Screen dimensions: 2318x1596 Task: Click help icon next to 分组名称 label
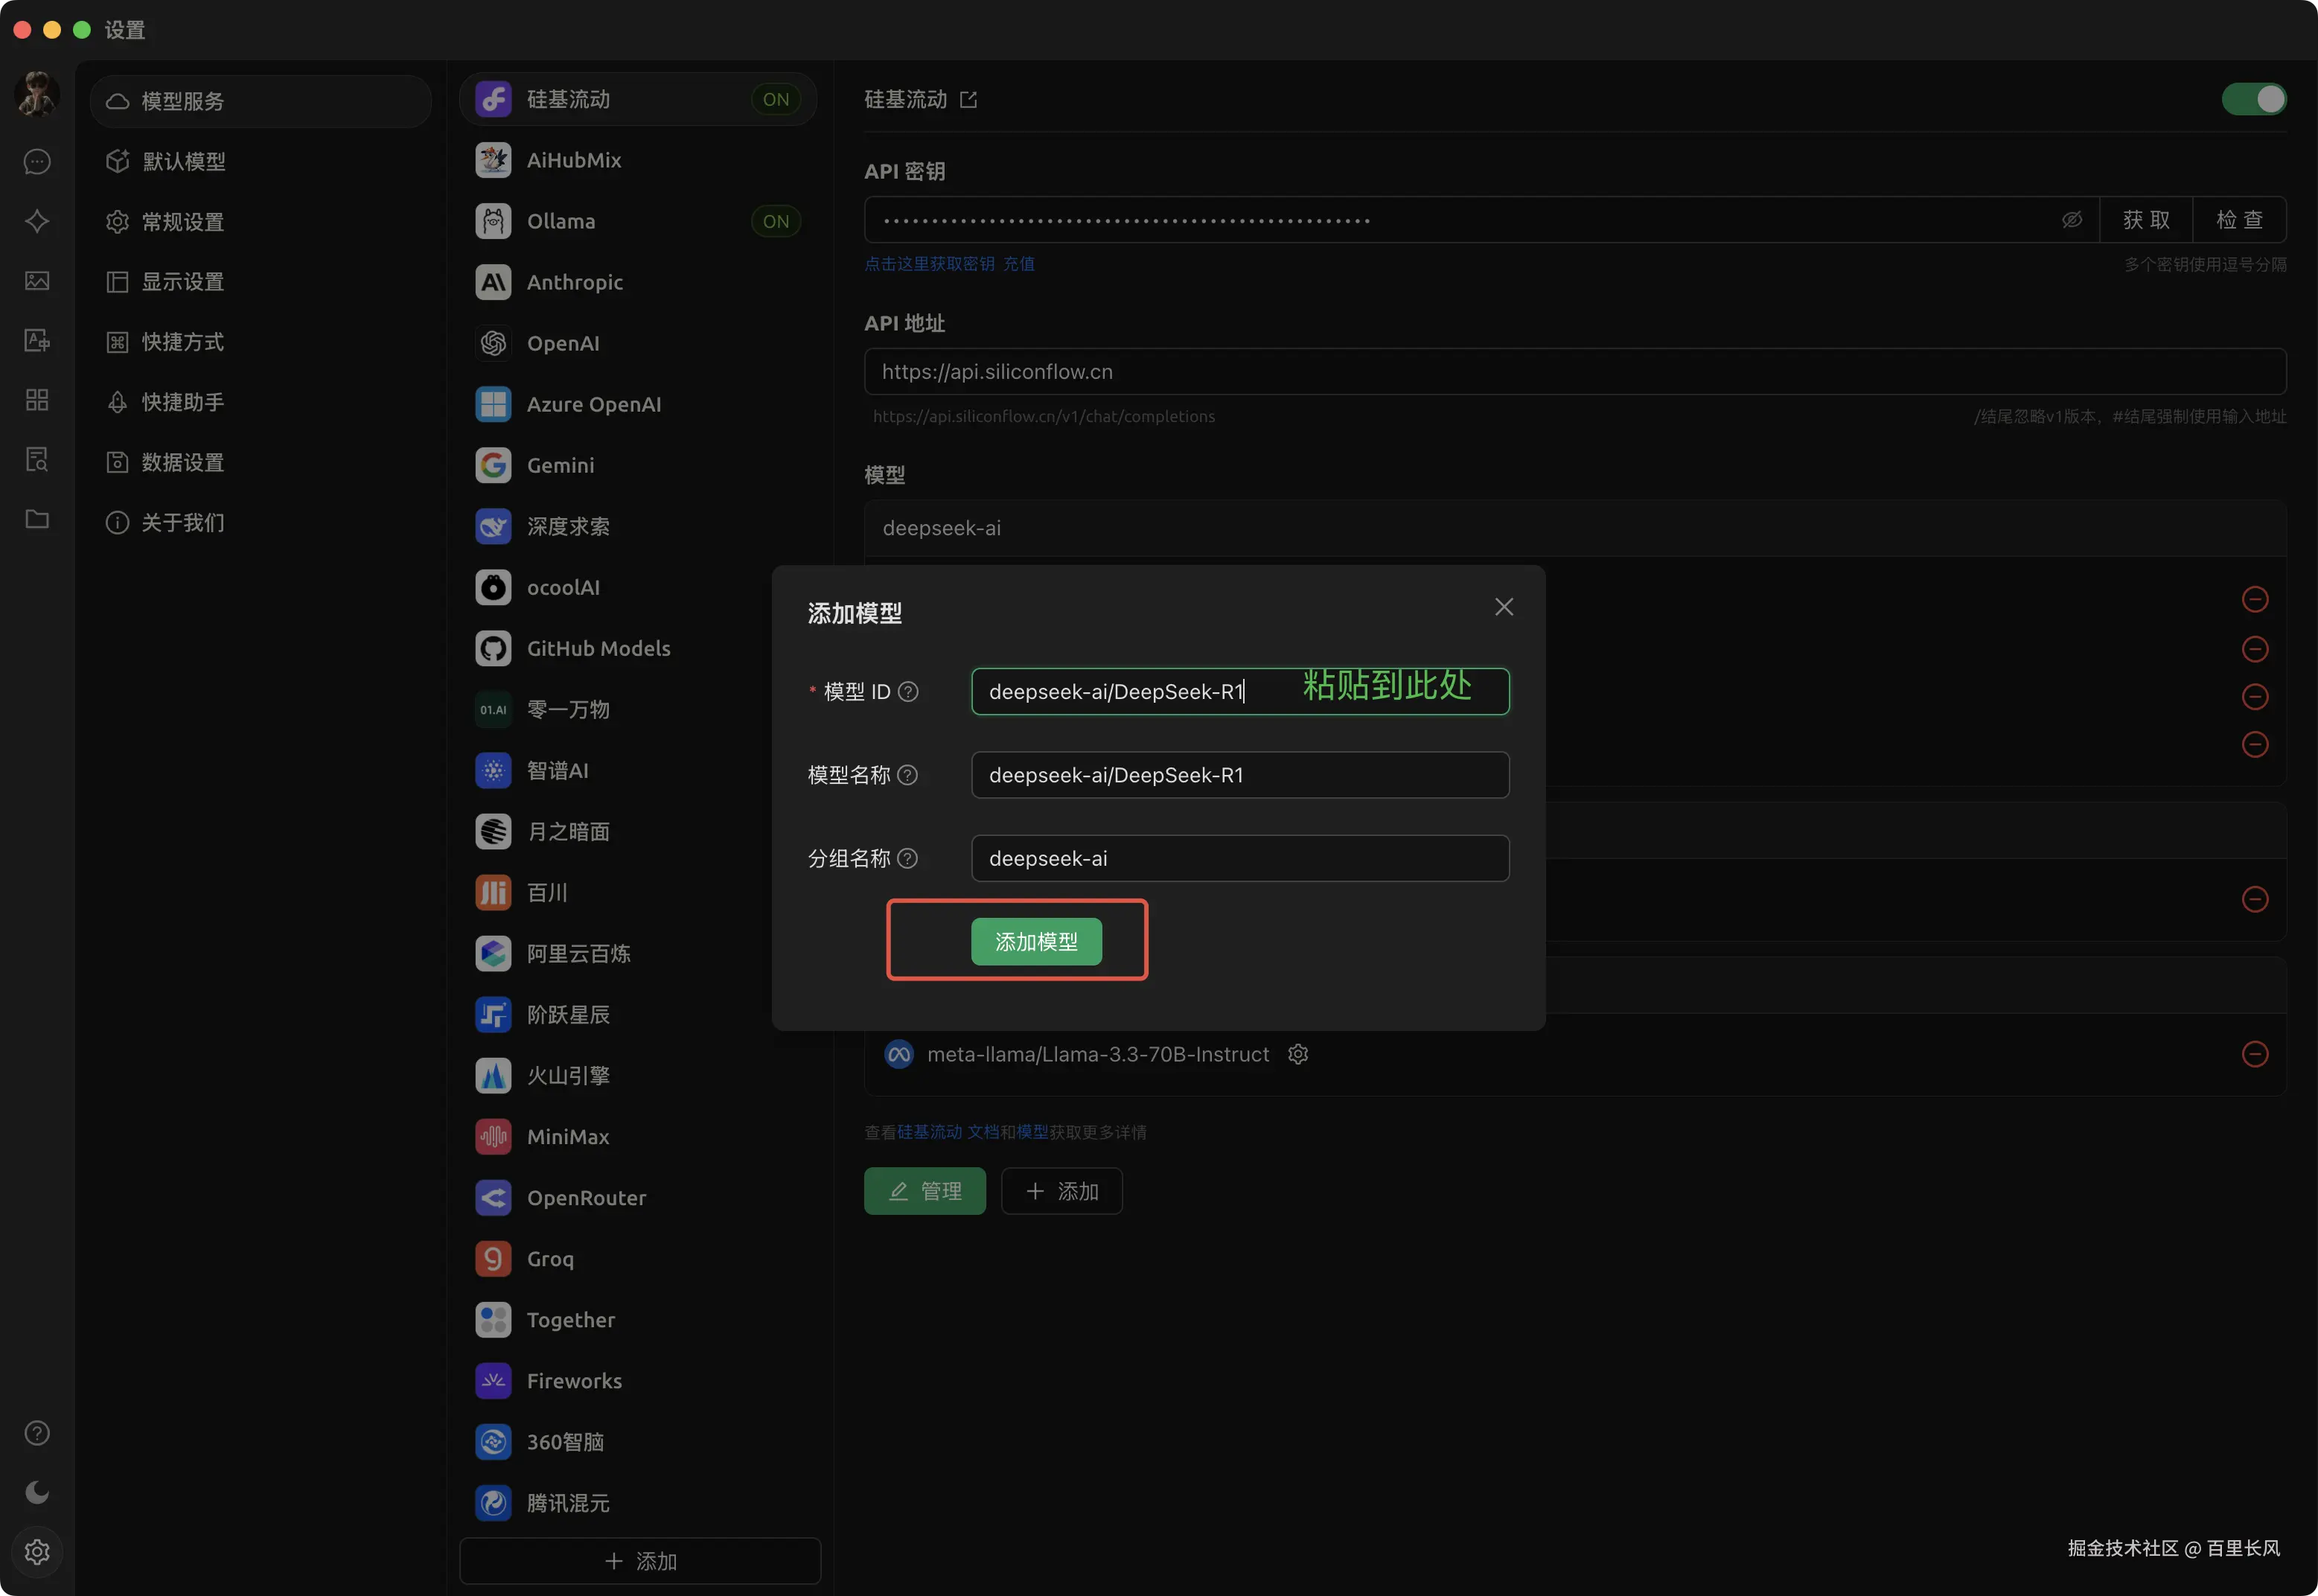[x=907, y=859]
